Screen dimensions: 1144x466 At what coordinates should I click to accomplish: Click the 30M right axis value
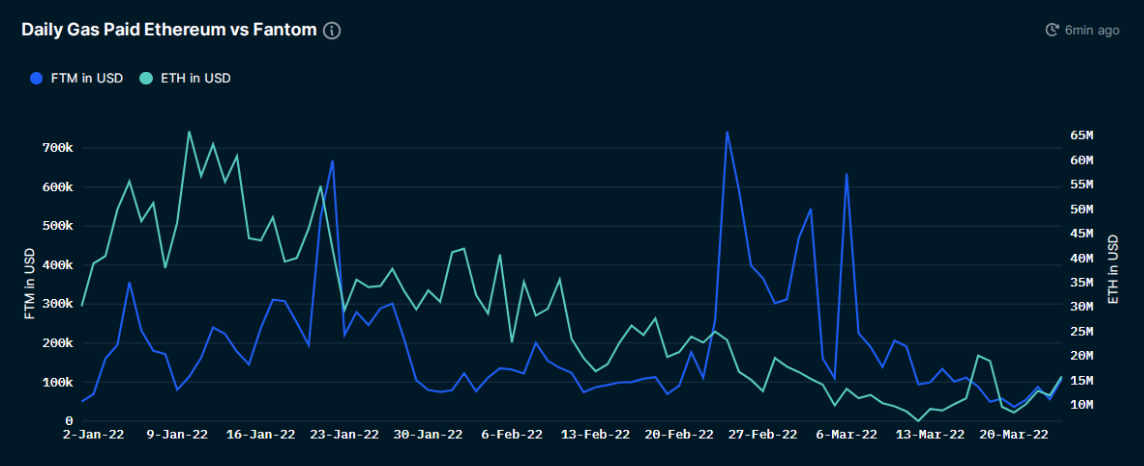[1081, 307]
